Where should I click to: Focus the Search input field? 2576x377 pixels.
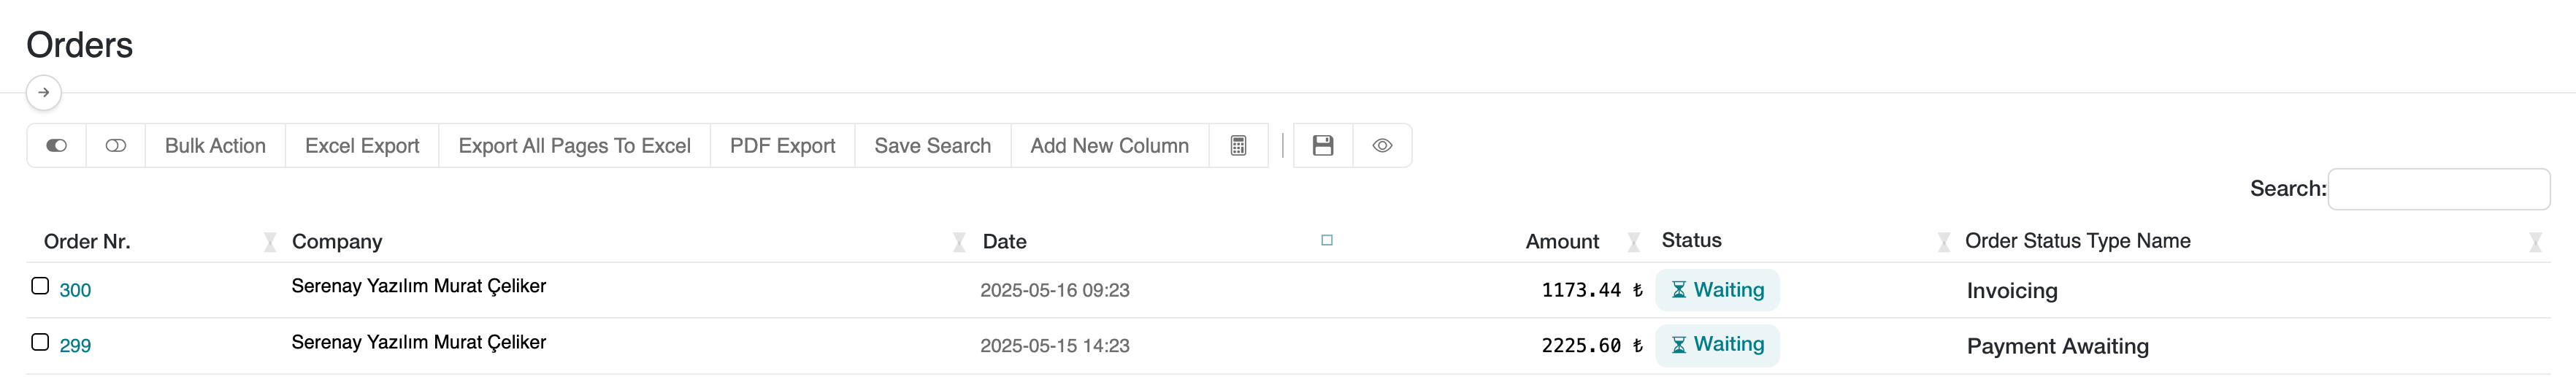(x=2438, y=189)
